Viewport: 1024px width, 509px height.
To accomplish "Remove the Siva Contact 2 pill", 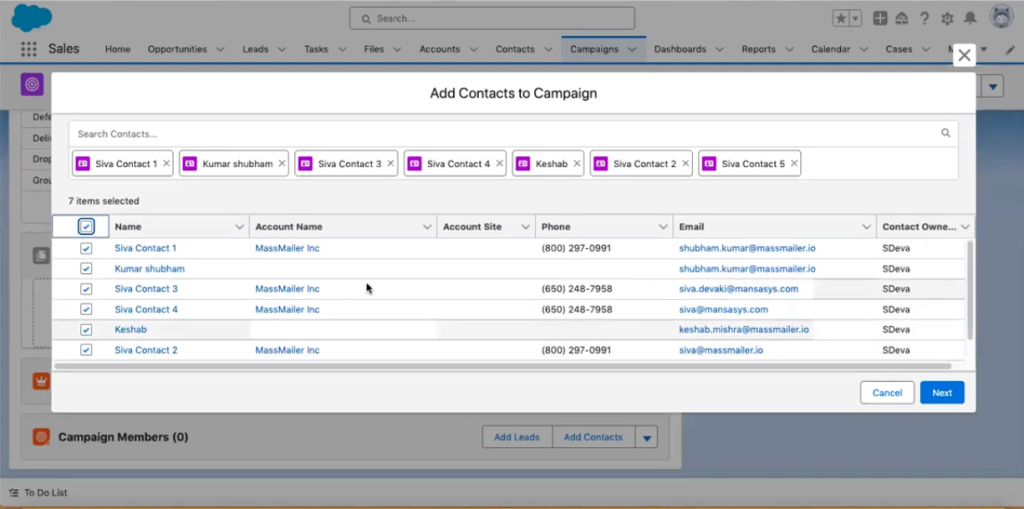I will (x=686, y=164).
